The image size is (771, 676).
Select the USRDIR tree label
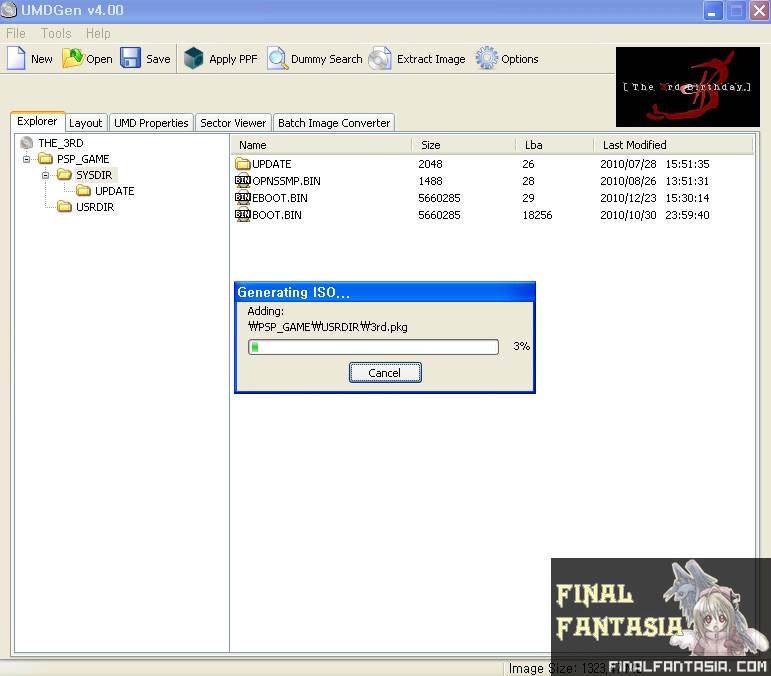tap(95, 207)
